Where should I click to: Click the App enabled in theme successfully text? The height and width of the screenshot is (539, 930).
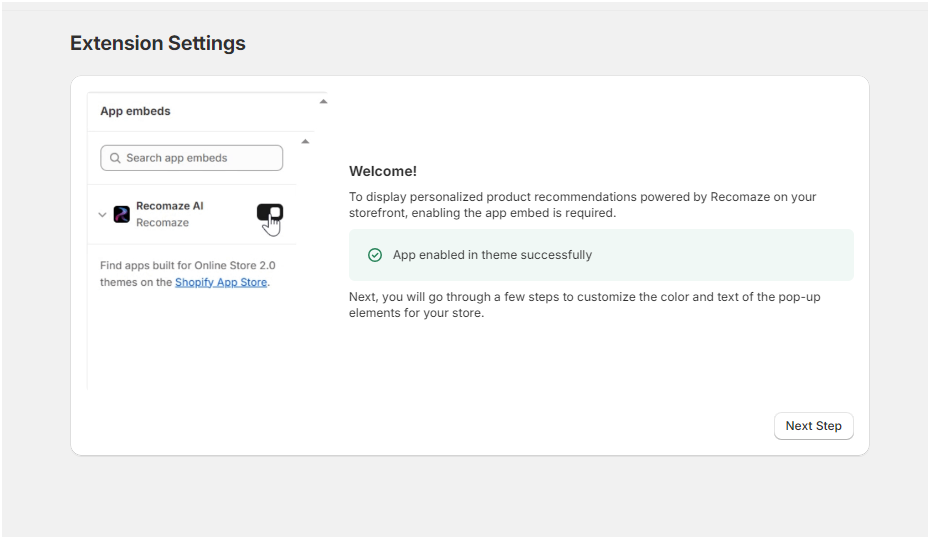(492, 255)
